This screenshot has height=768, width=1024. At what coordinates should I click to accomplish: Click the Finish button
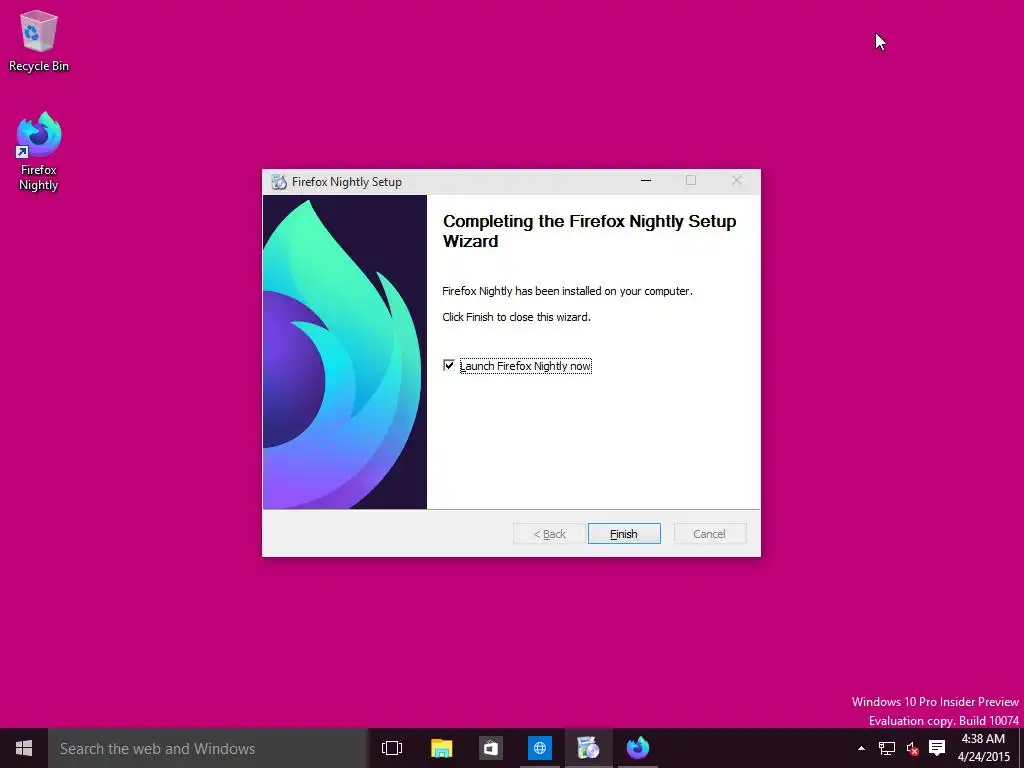(624, 534)
